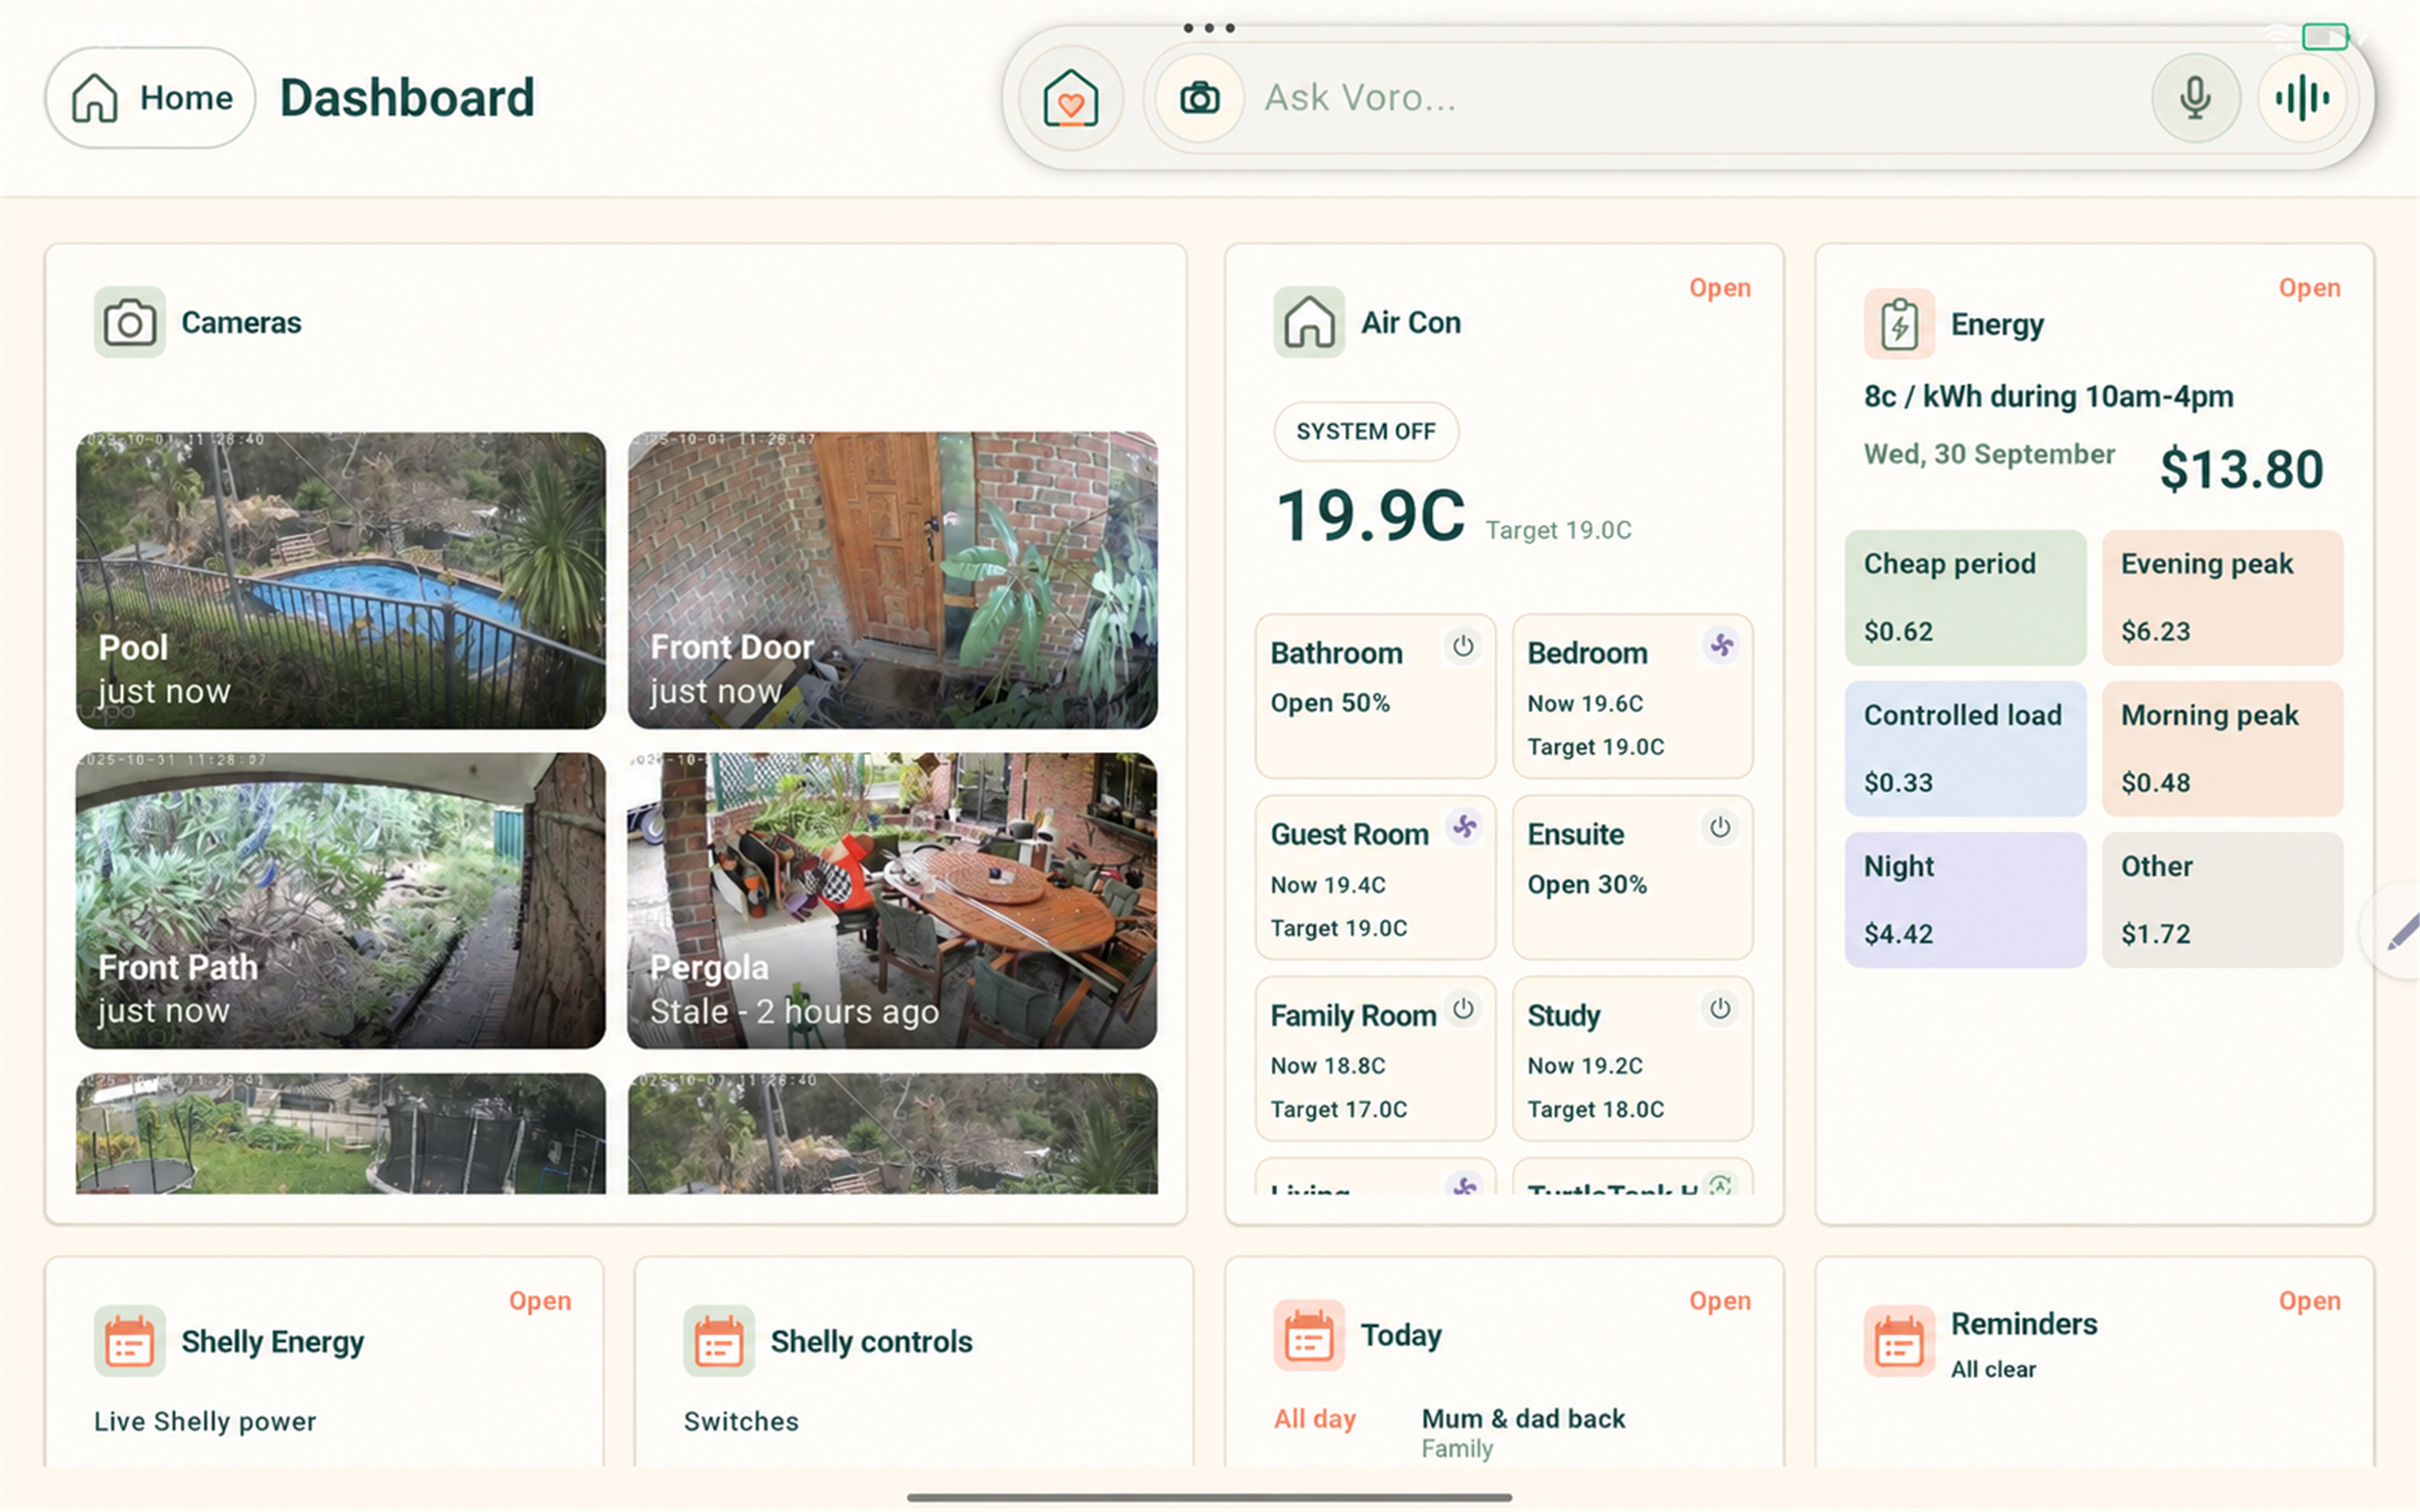Tap the 'Live Shelly power' text
Viewport: 2420px width, 1512px height.
click(x=205, y=1421)
